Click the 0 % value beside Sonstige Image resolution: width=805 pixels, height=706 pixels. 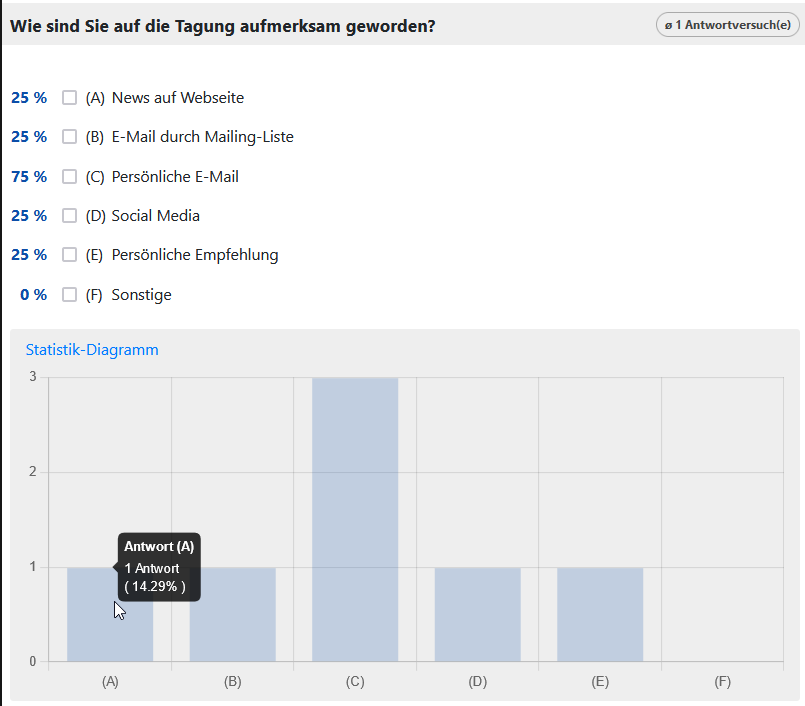coord(33,295)
